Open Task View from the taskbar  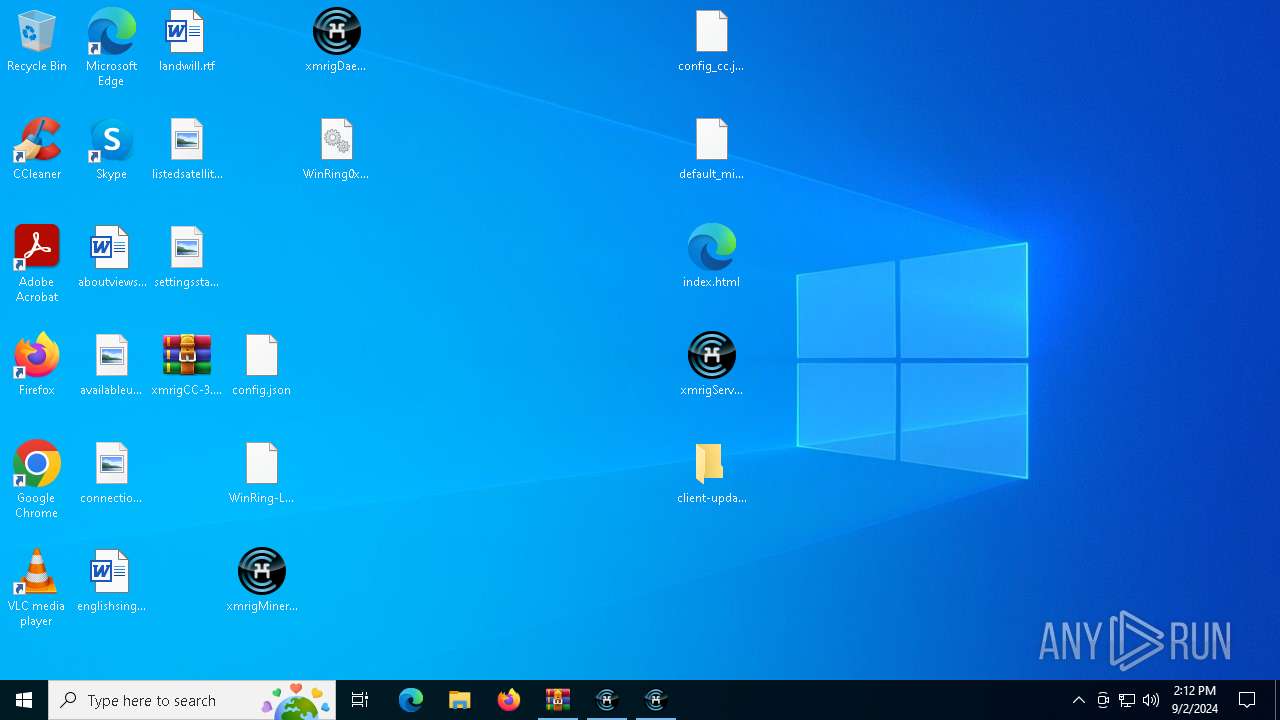click(x=360, y=700)
